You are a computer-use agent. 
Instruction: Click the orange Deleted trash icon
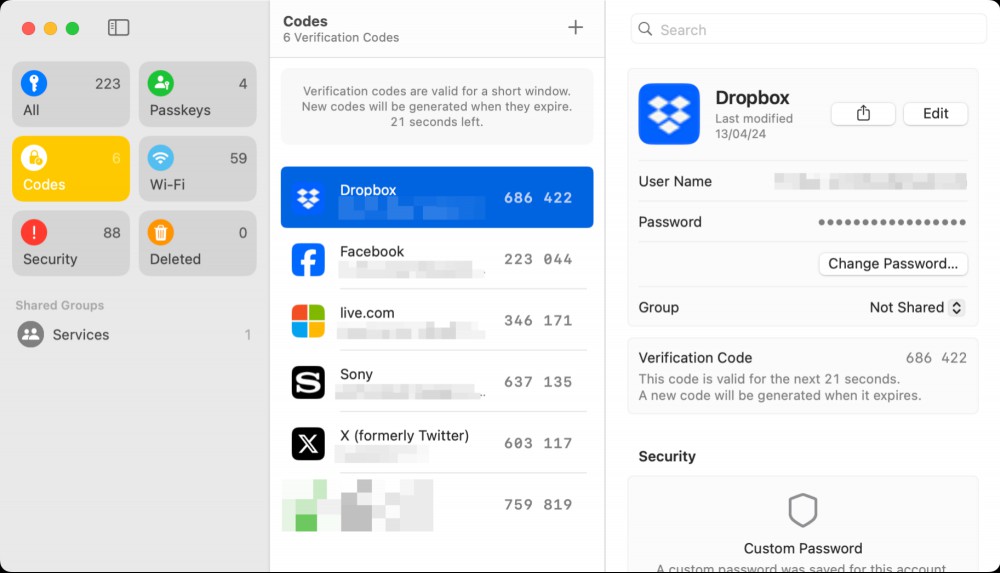point(161,232)
